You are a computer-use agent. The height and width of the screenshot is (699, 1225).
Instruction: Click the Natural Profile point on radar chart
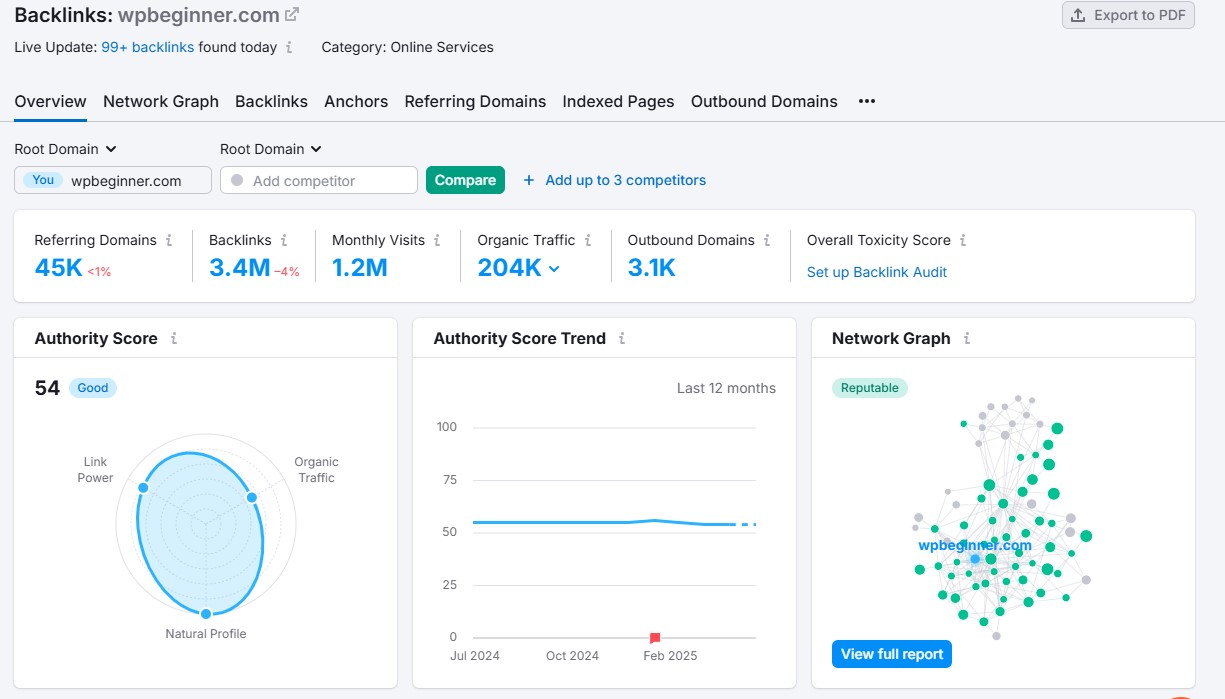(206, 613)
